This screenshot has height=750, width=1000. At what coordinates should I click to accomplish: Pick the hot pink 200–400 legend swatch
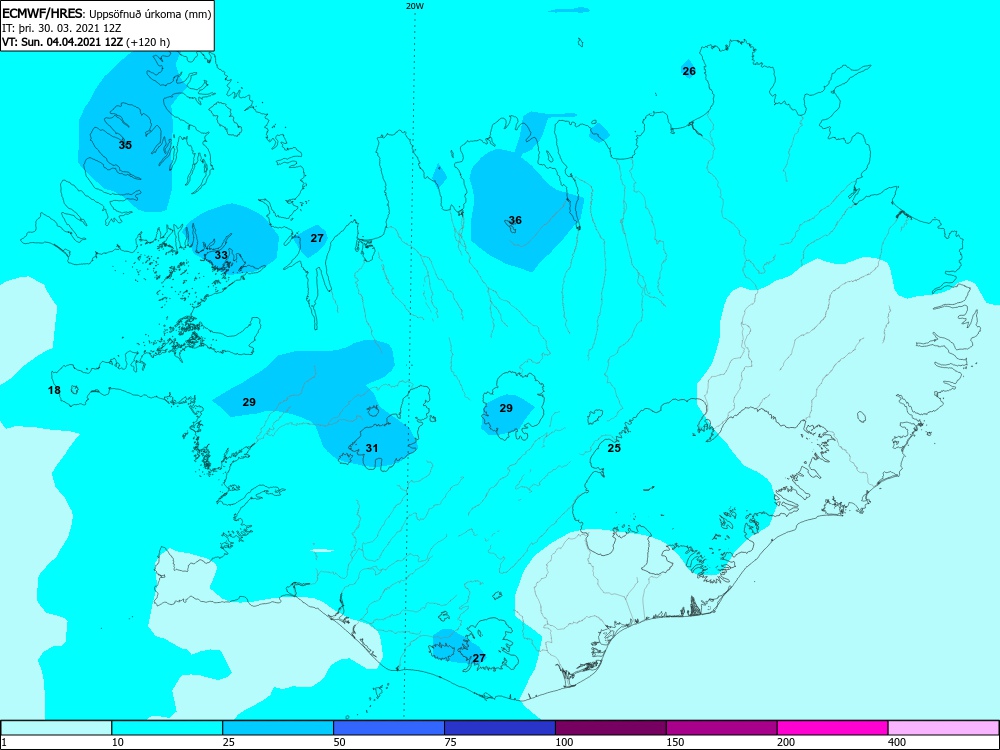(x=833, y=728)
